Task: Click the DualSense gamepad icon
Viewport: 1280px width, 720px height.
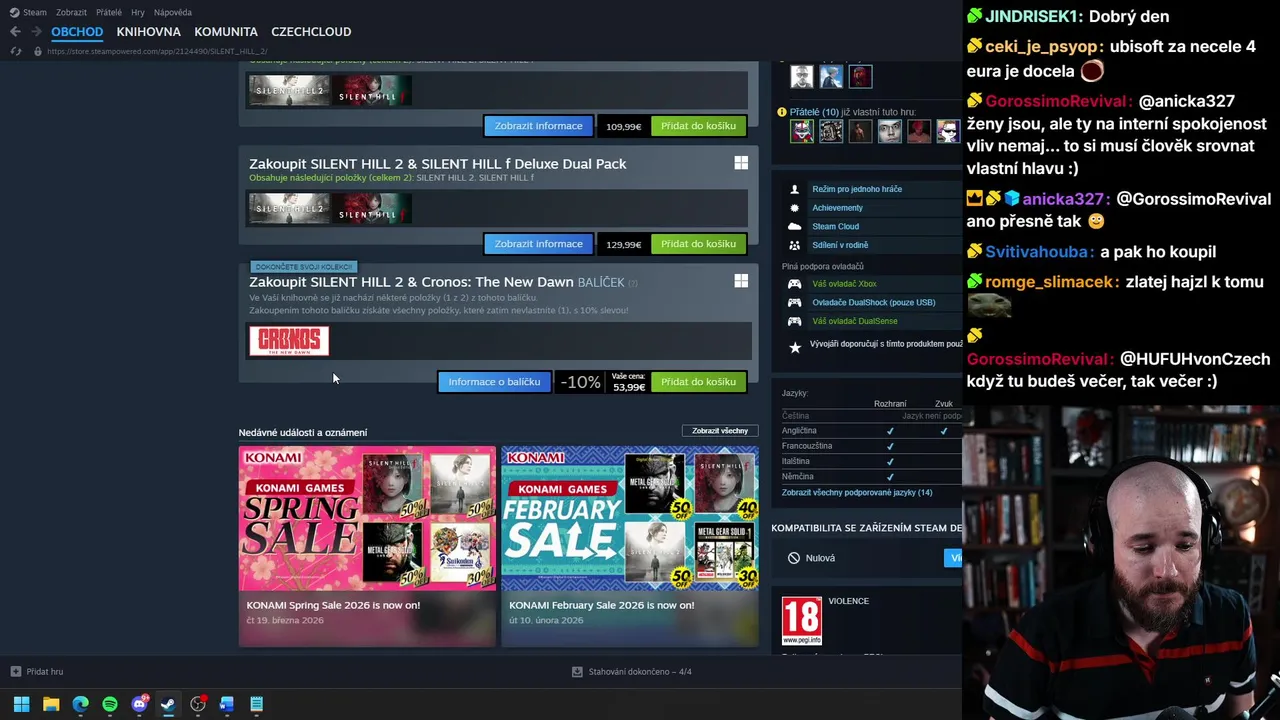Action: [795, 321]
